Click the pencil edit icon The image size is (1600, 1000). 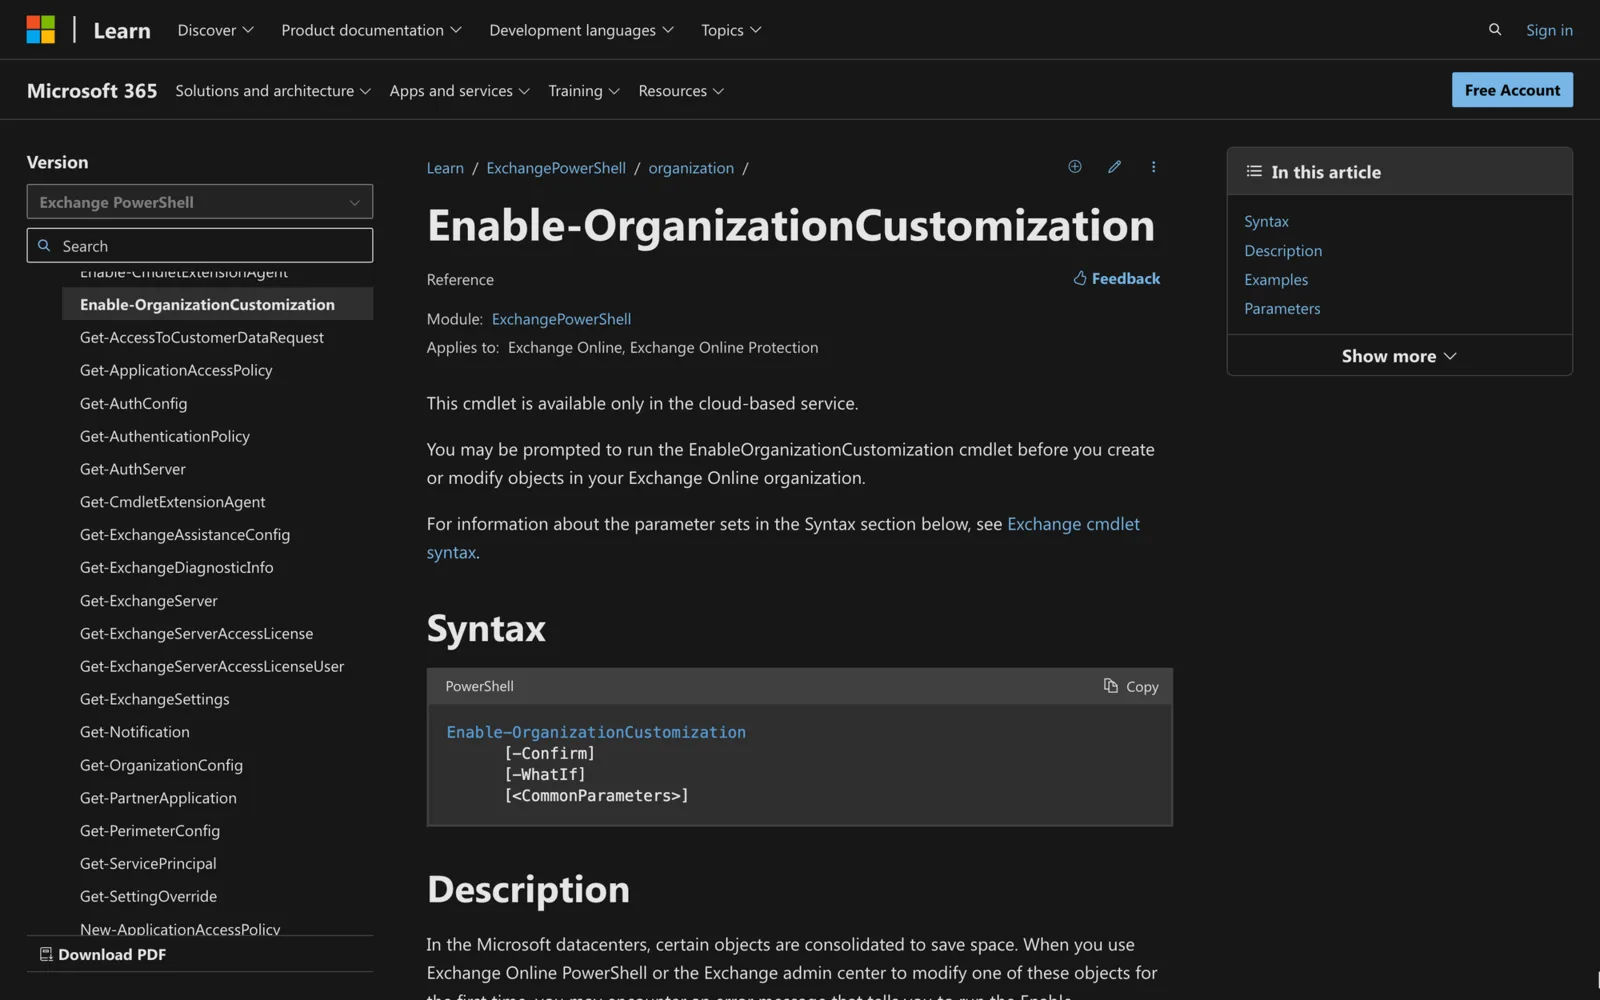[x=1114, y=167]
